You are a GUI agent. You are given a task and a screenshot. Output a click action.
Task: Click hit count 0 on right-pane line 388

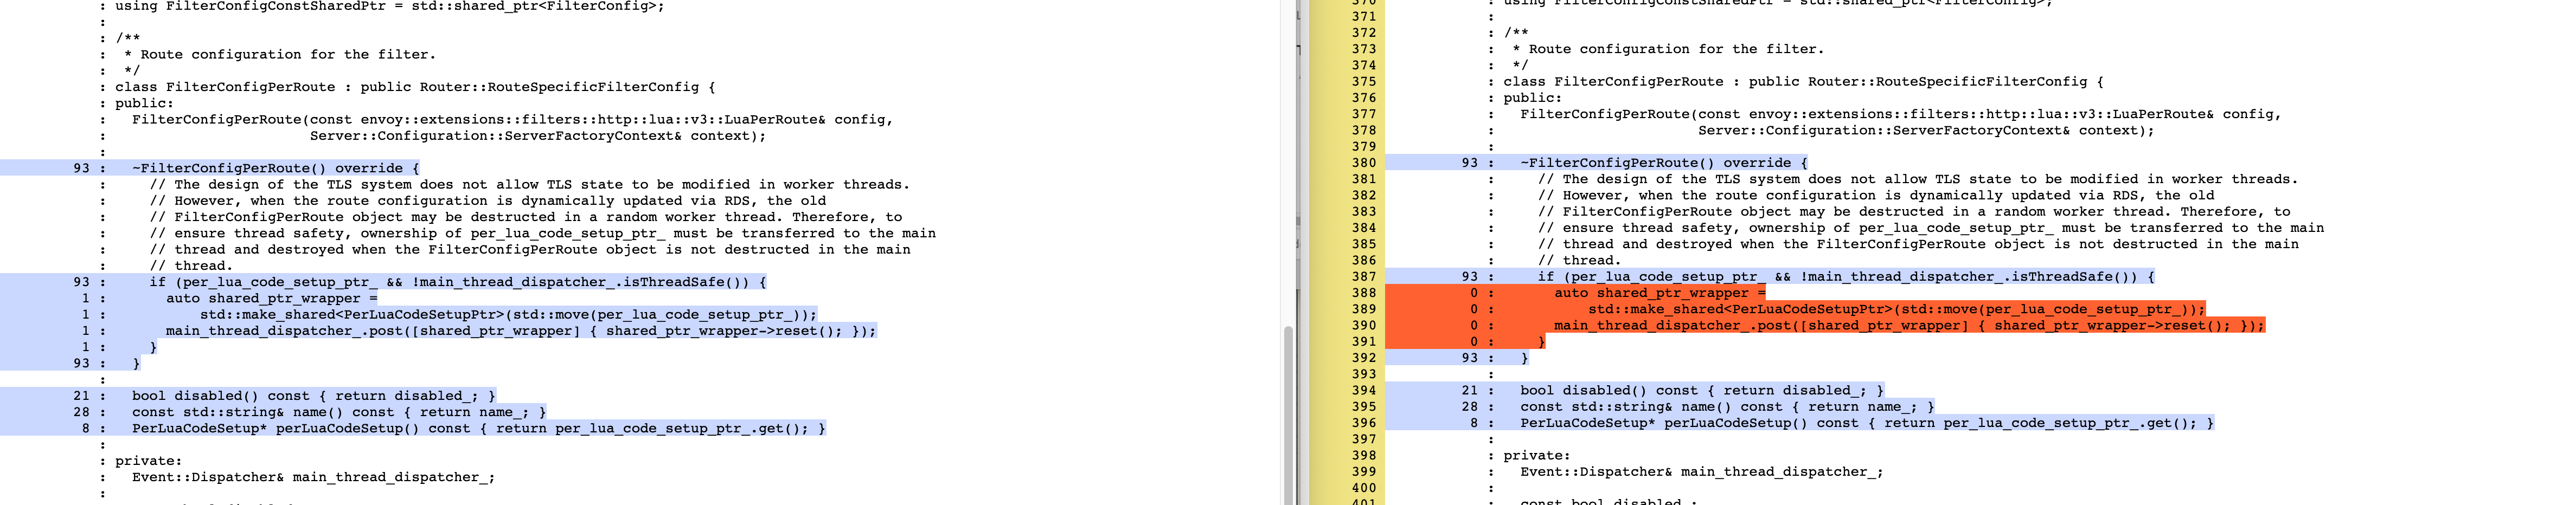(x=1474, y=293)
